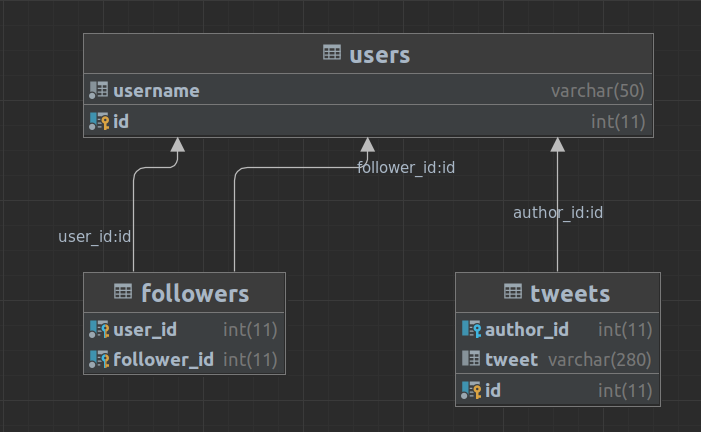Select the users table header
This screenshot has height=432, width=701.
(x=368, y=54)
